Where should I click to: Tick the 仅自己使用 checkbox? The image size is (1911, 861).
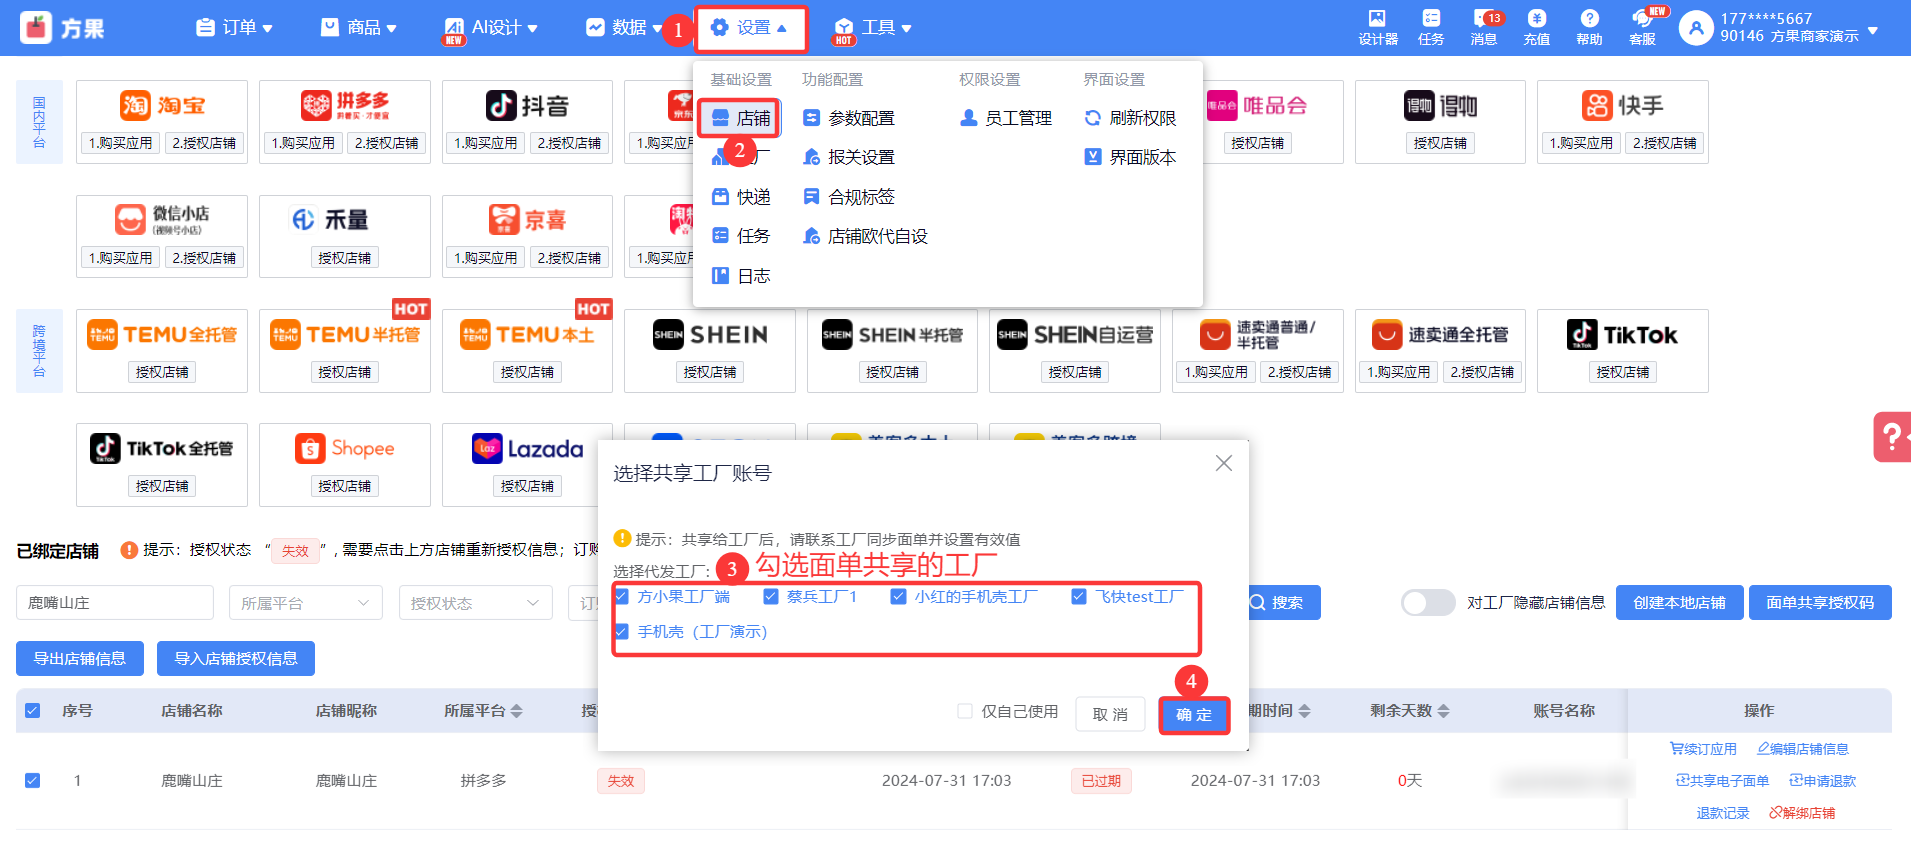(965, 711)
